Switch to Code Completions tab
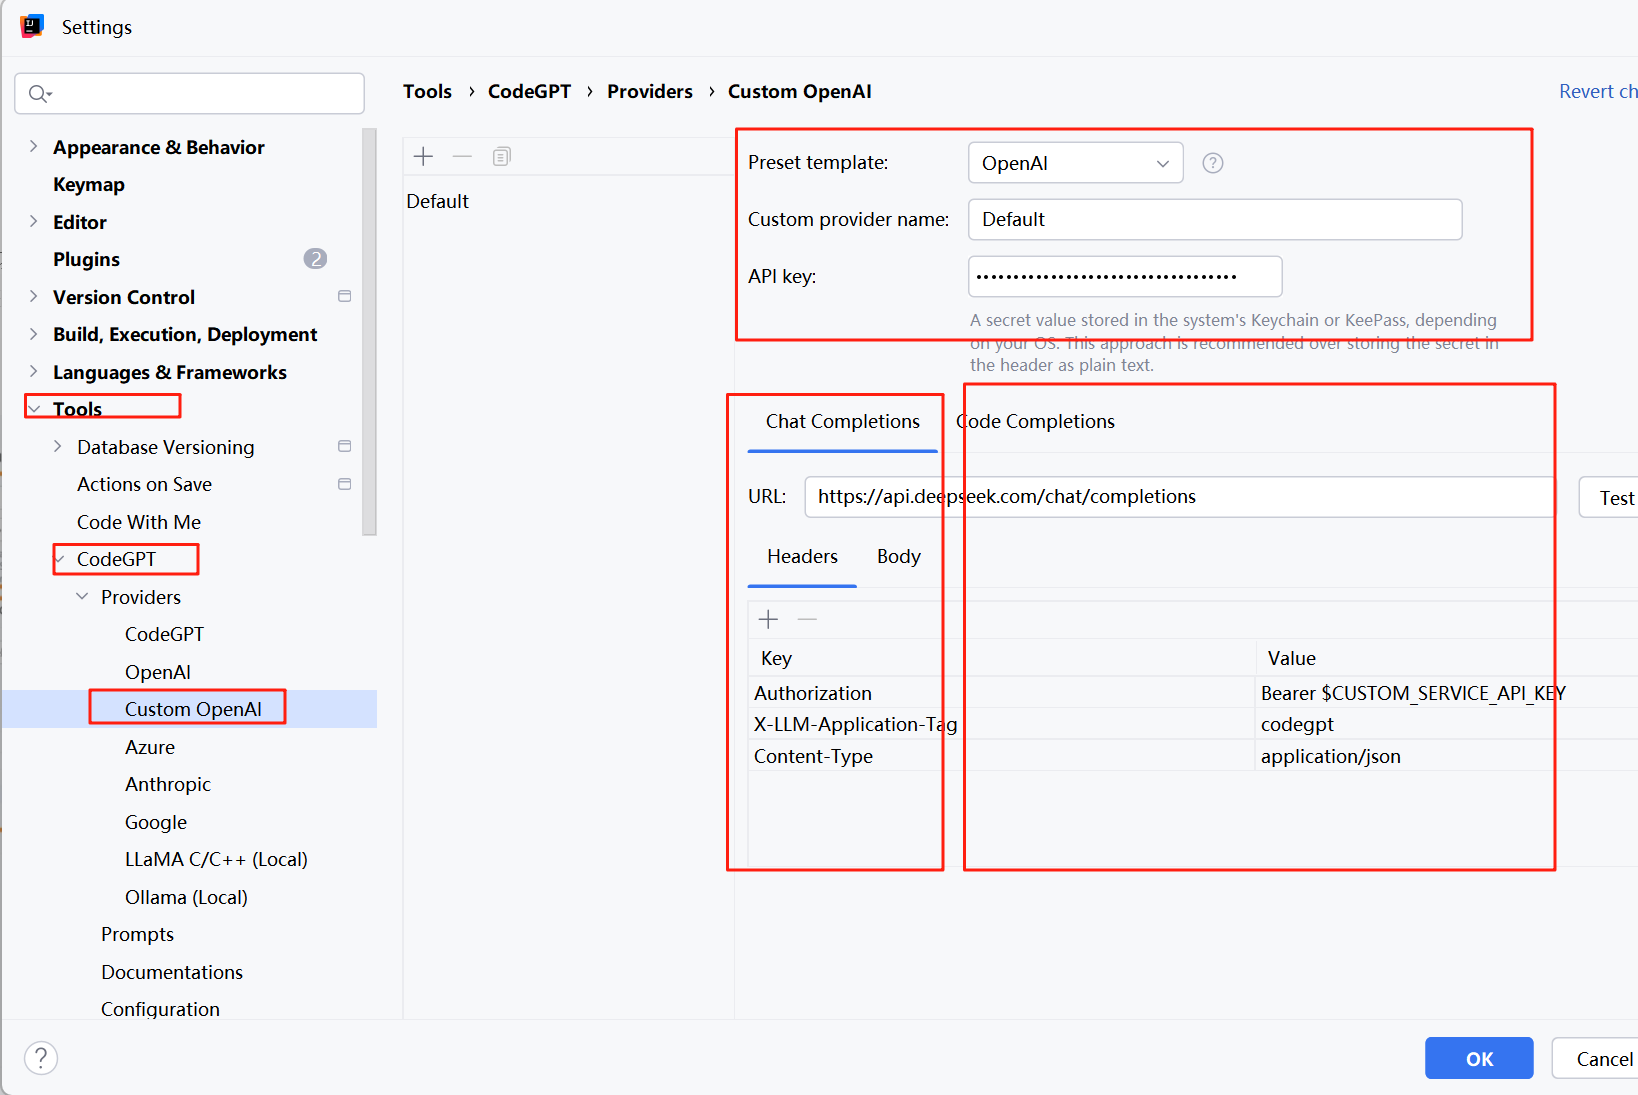Image resolution: width=1638 pixels, height=1095 pixels. [x=1036, y=422]
